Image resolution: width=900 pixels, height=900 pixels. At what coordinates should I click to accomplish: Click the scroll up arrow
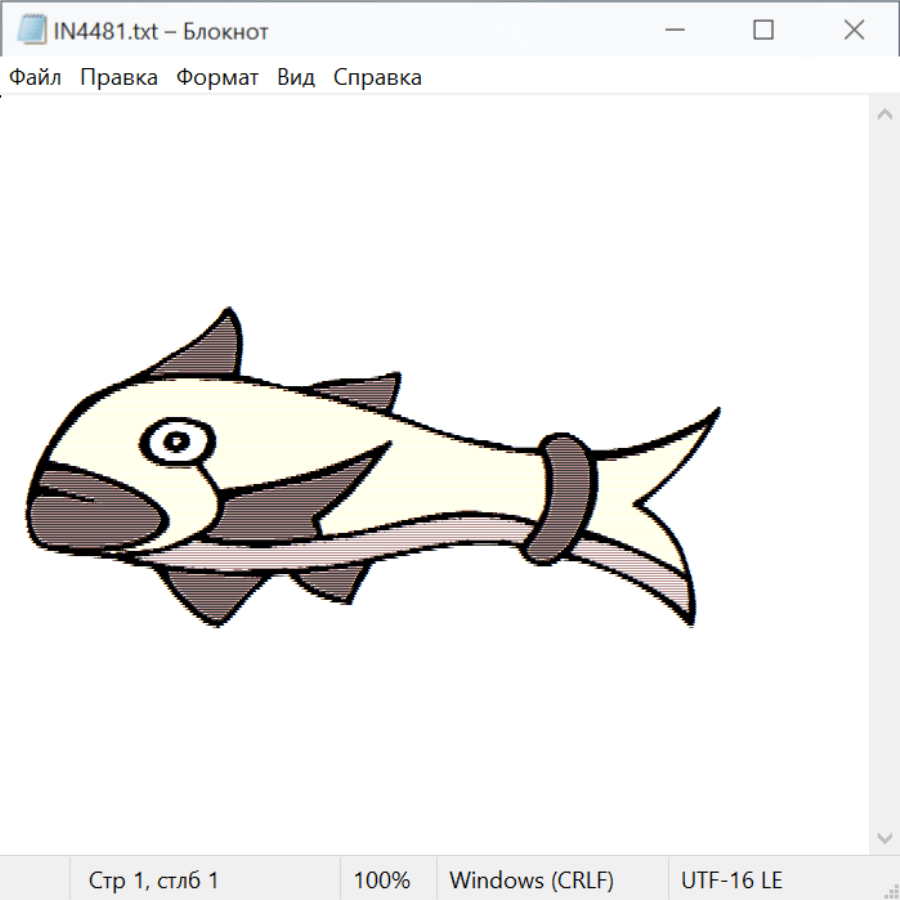[x=884, y=115]
